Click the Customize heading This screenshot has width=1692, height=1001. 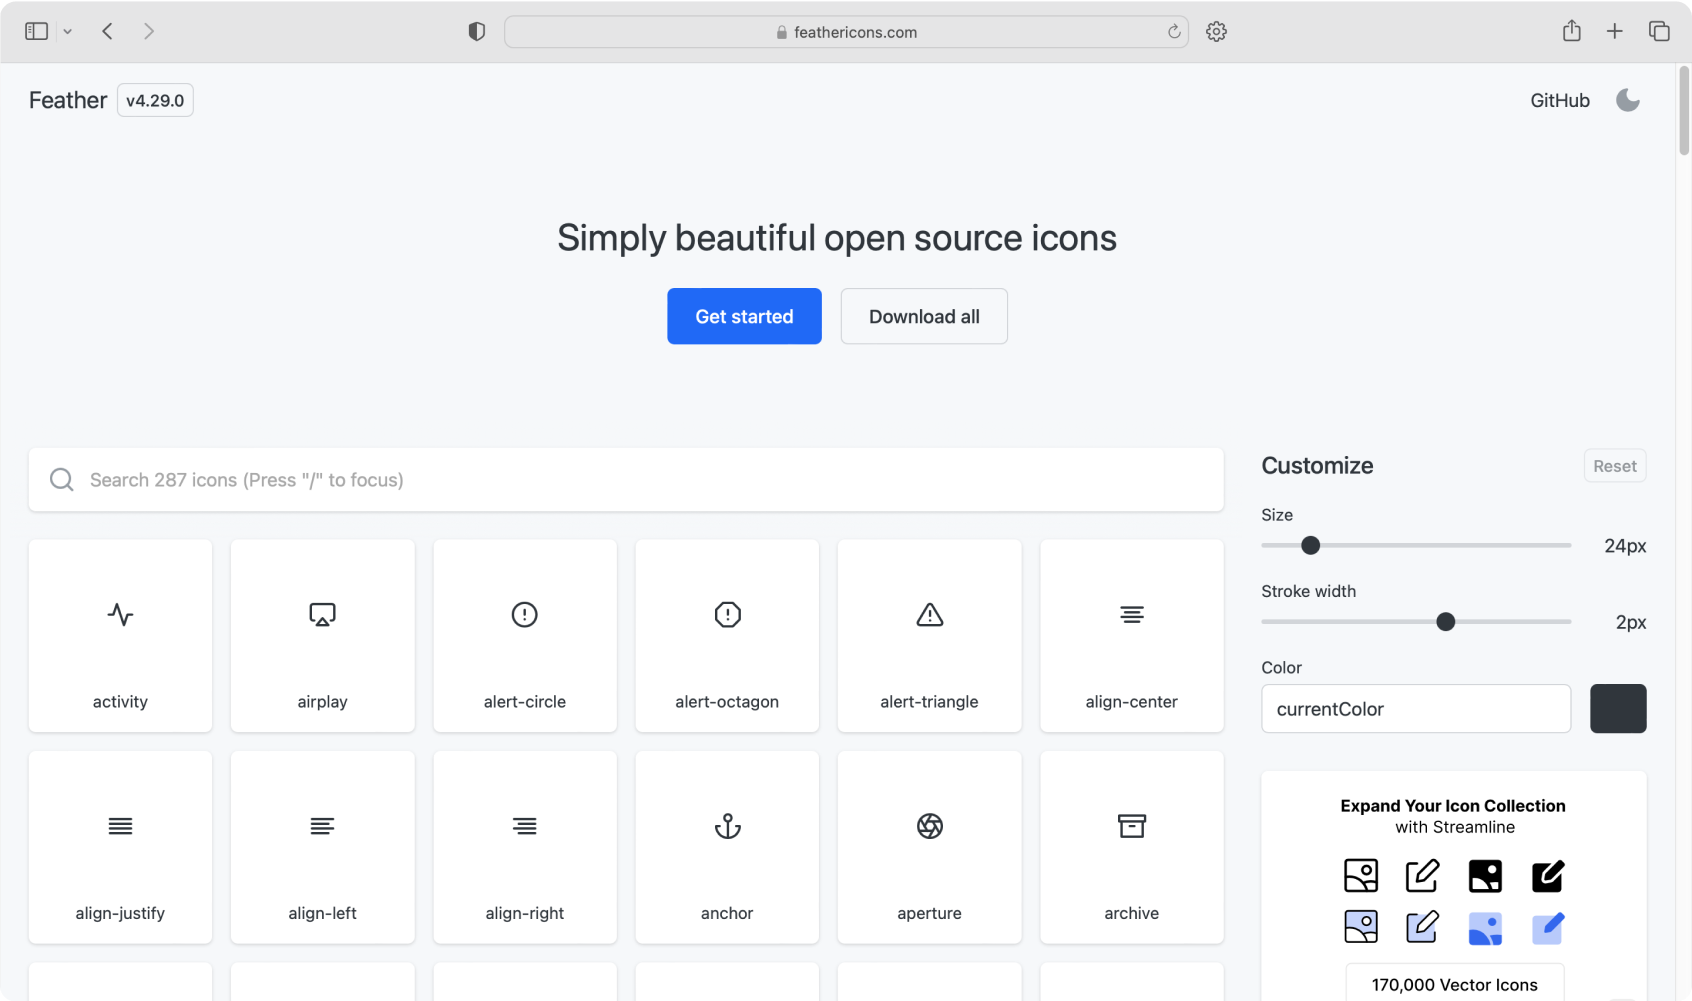pos(1317,466)
